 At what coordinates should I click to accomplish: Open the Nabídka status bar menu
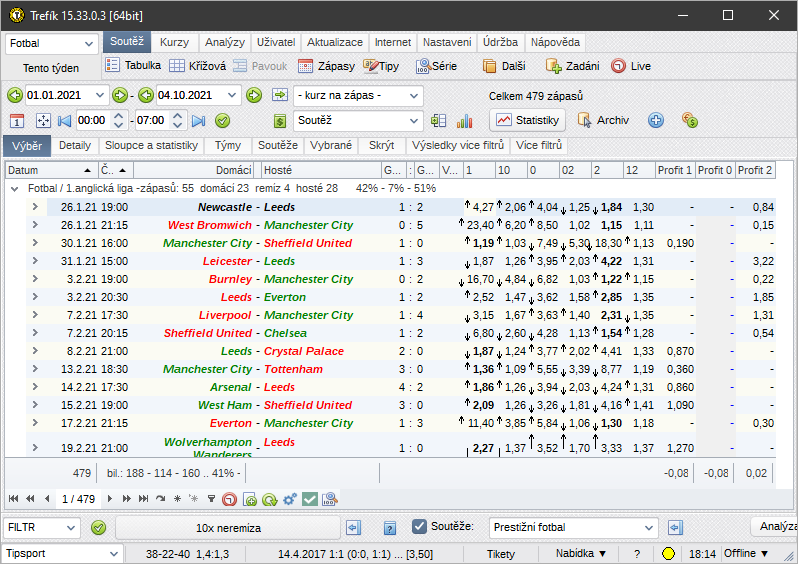point(581,553)
